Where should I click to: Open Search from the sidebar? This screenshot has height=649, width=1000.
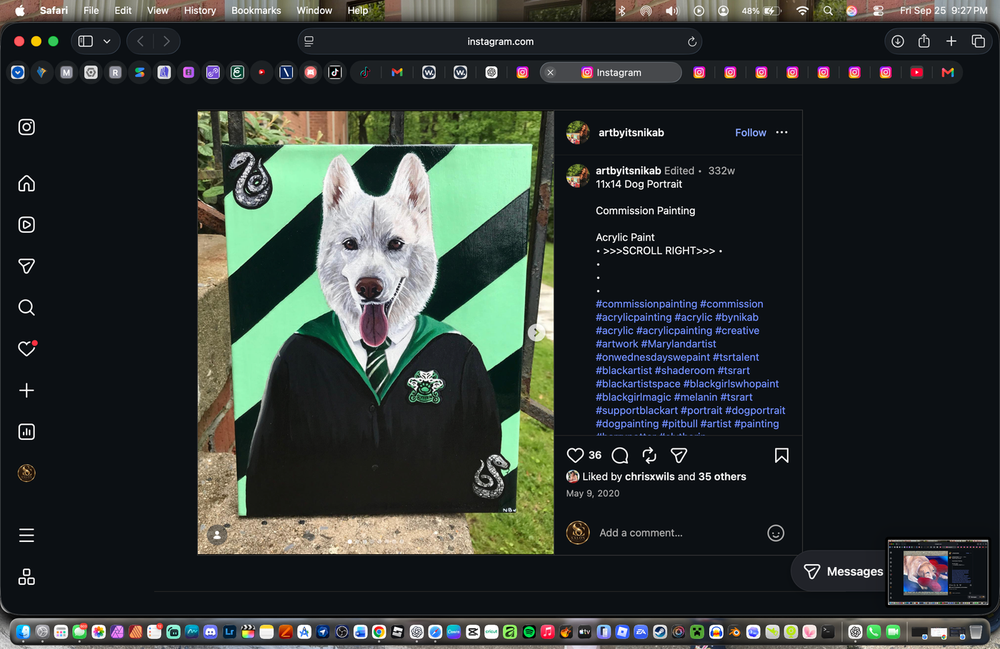[x=27, y=307]
